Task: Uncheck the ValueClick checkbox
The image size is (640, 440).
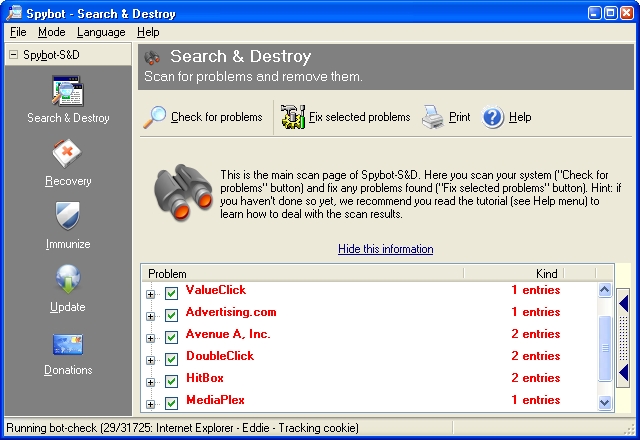Action: click(171, 293)
